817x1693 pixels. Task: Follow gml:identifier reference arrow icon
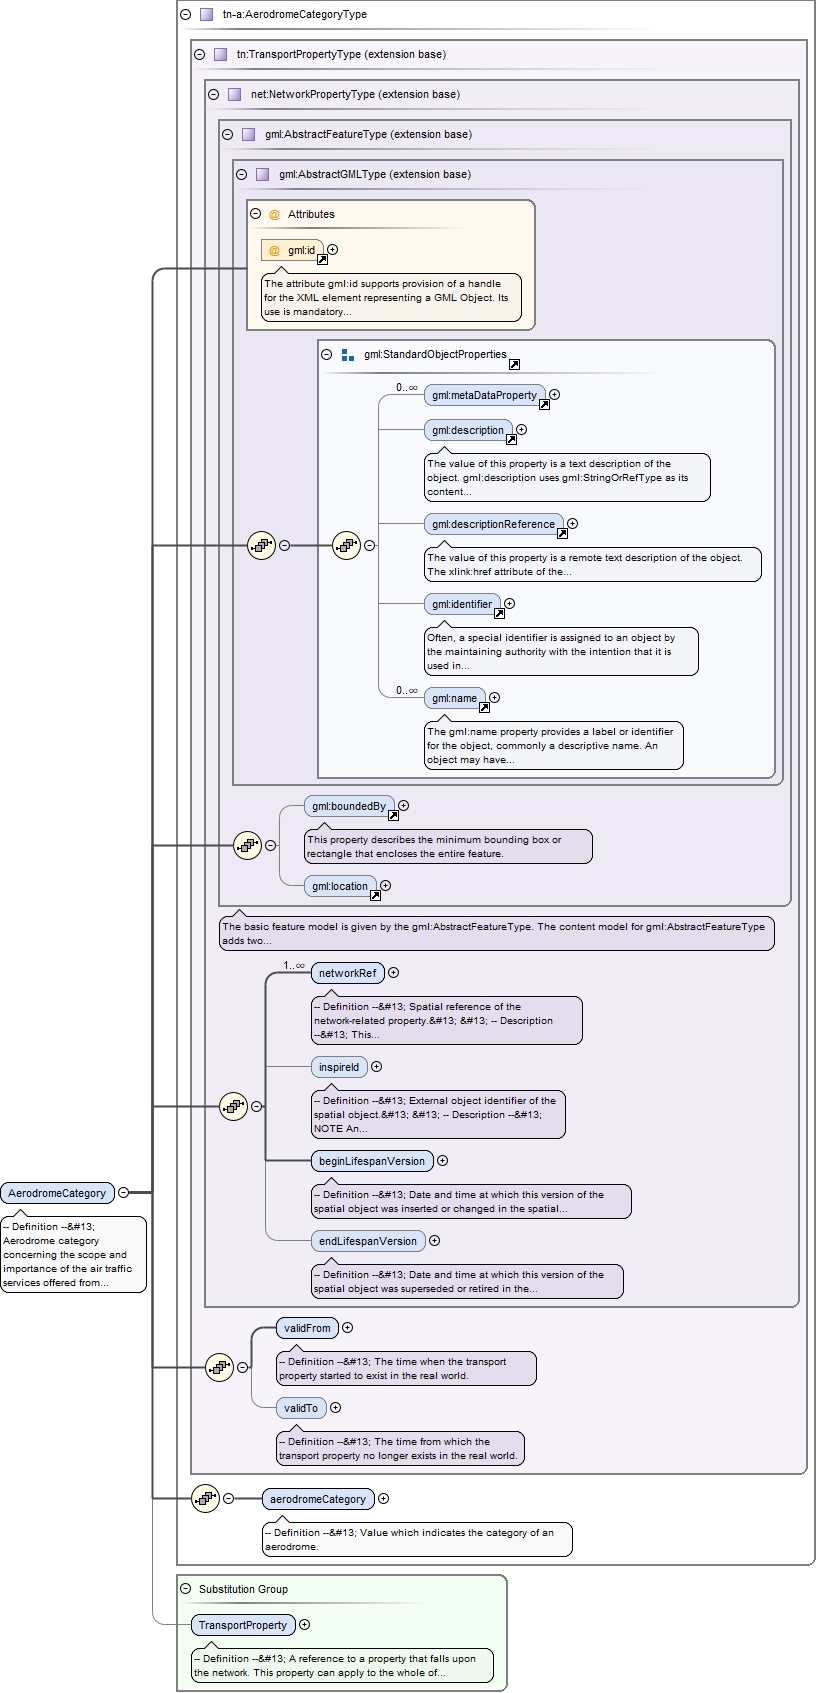[499, 614]
